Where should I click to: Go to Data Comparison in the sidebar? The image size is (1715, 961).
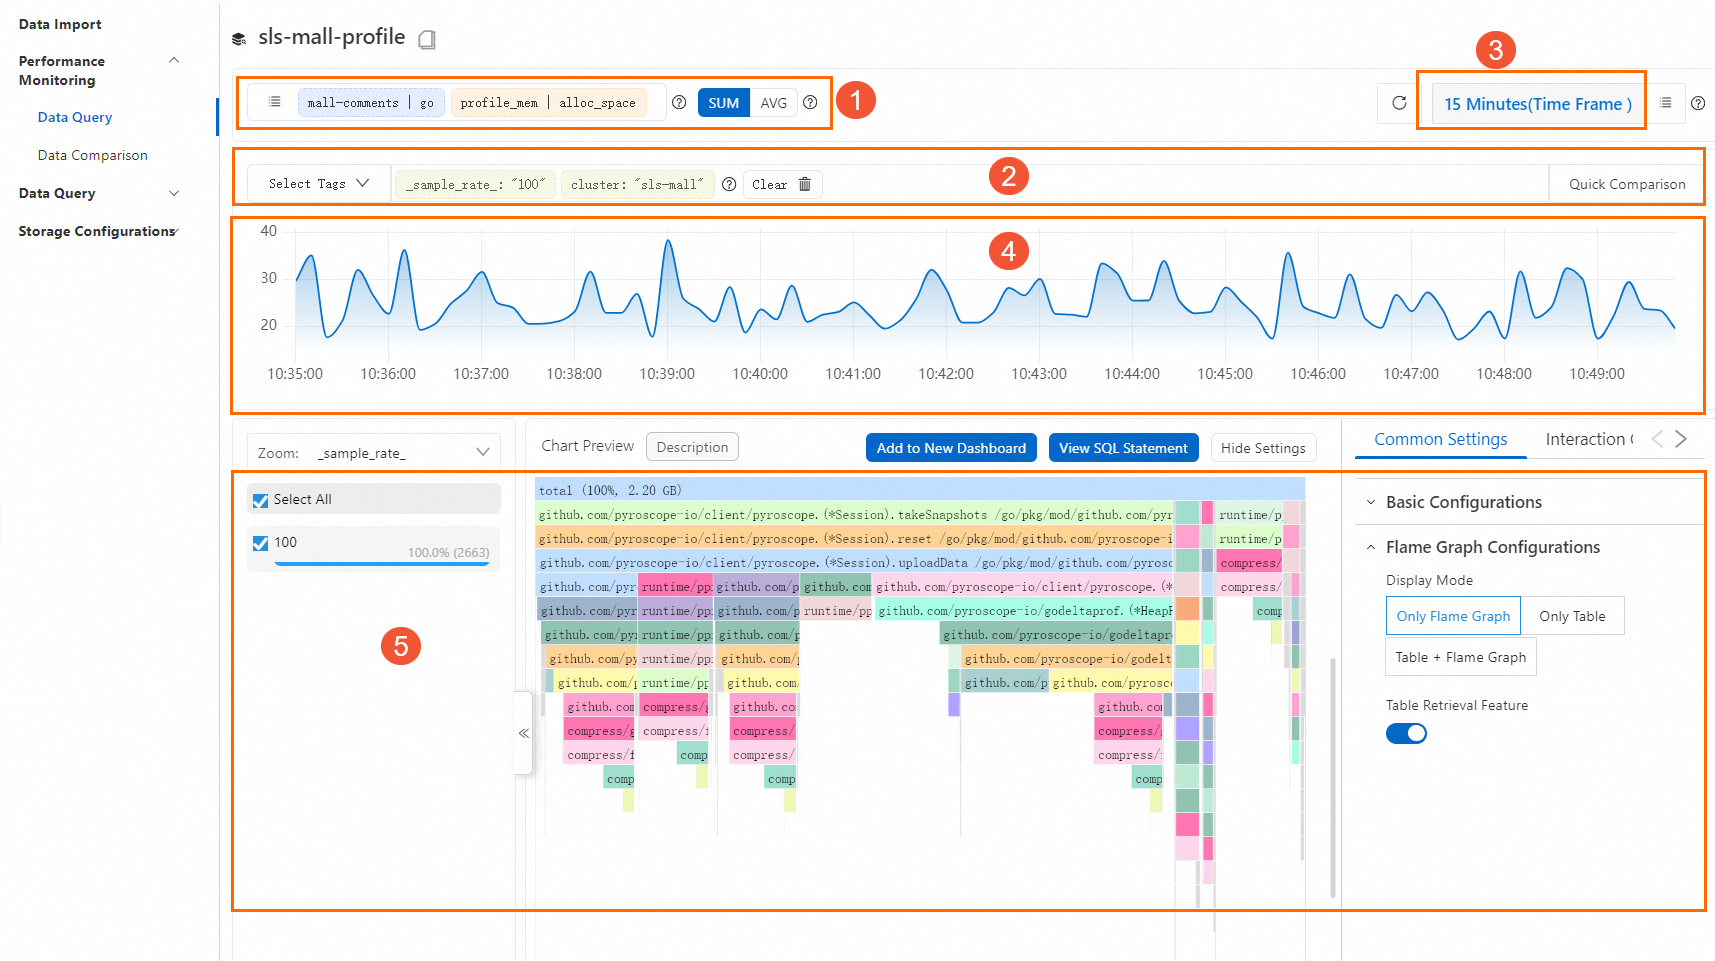click(x=93, y=155)
